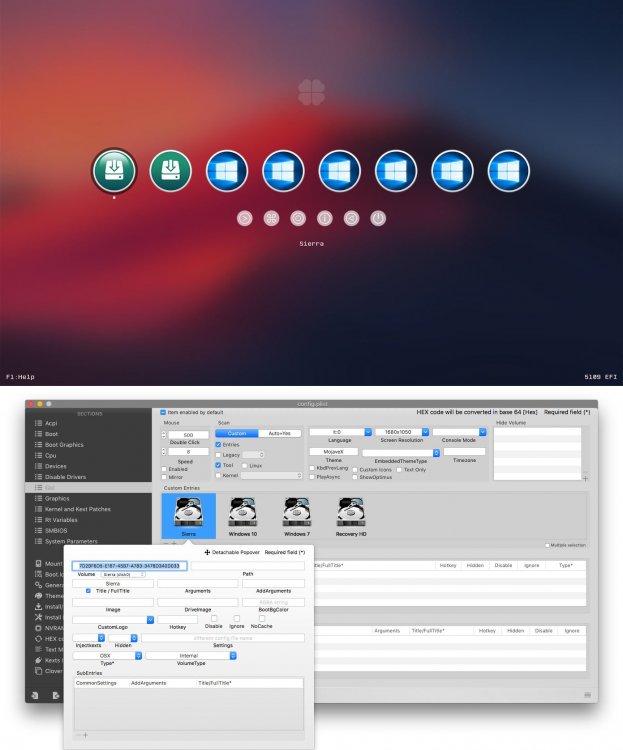The image size is (623, 750).
Task: Click the Clover restart triangle icon
Action: click(x=352, y=219)
